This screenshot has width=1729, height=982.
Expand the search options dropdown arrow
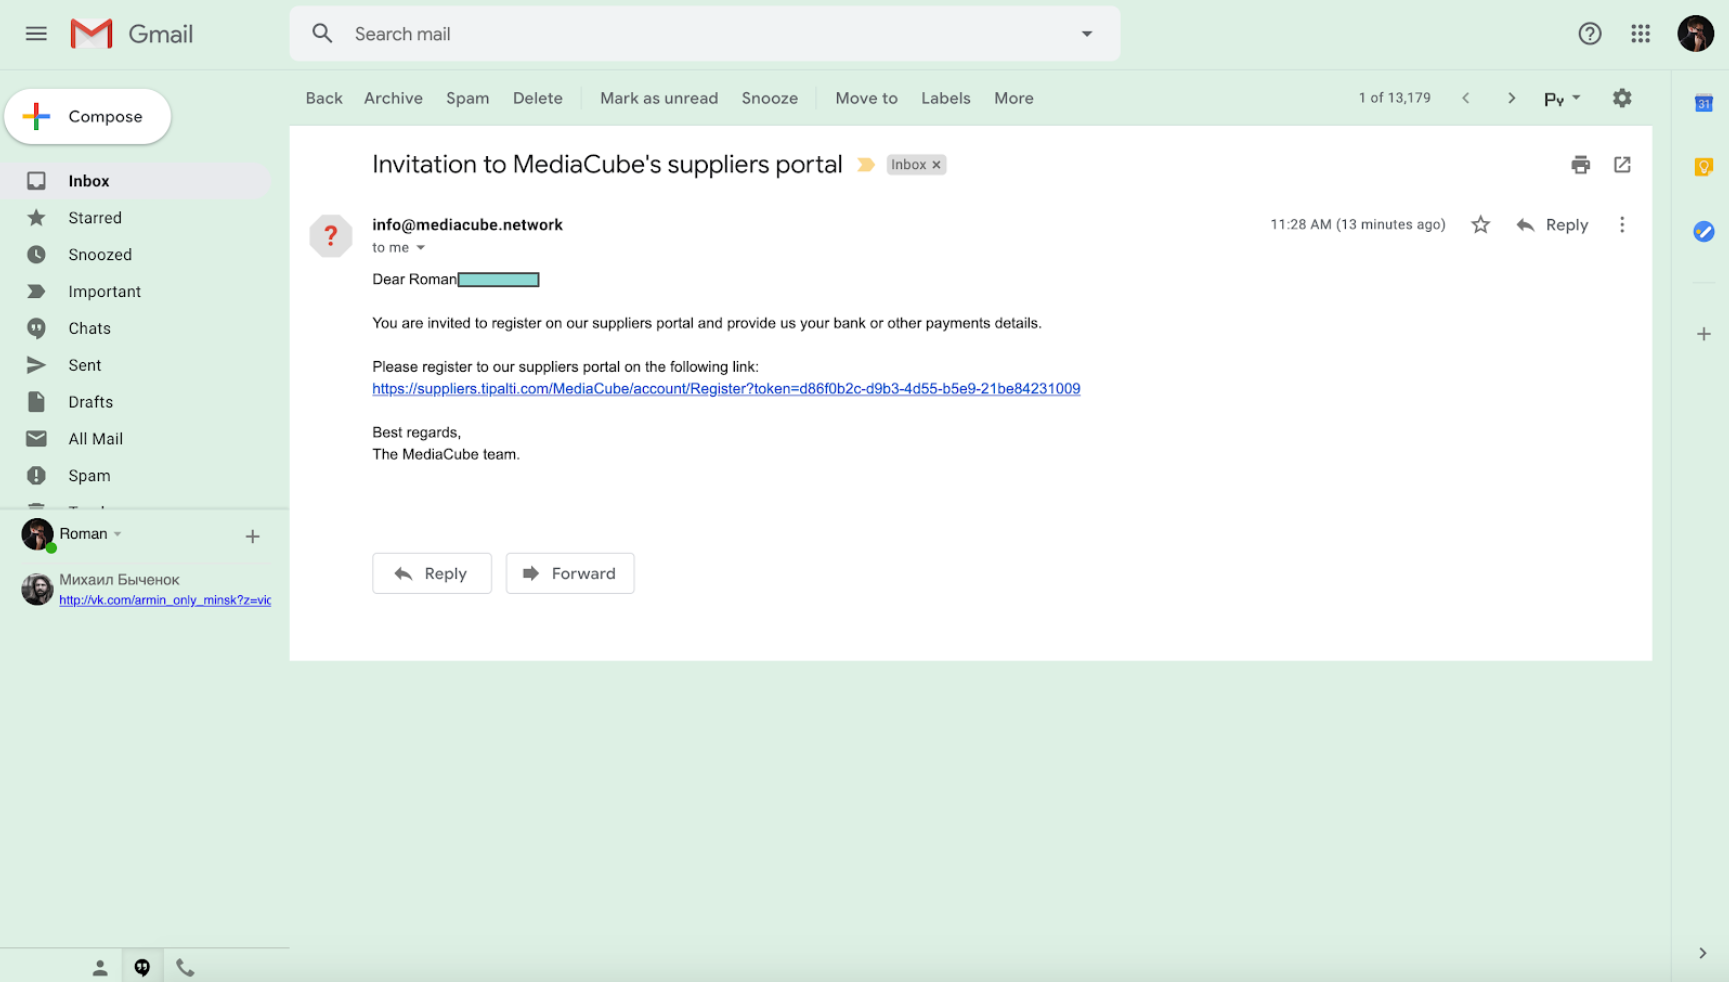pyautogui.click(x=1087, y=34)
